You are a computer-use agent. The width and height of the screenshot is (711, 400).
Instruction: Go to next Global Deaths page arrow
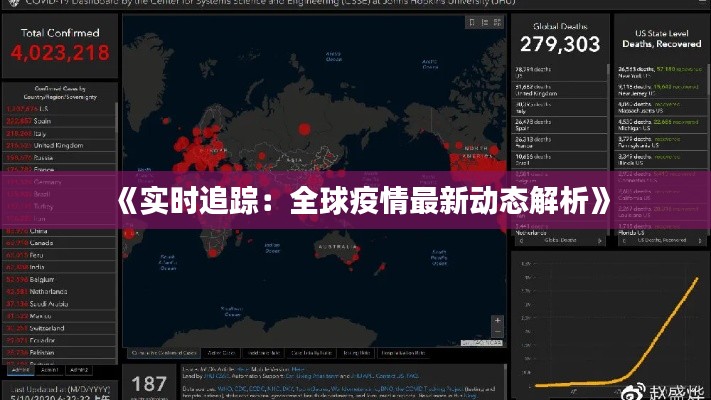[599, 241]
